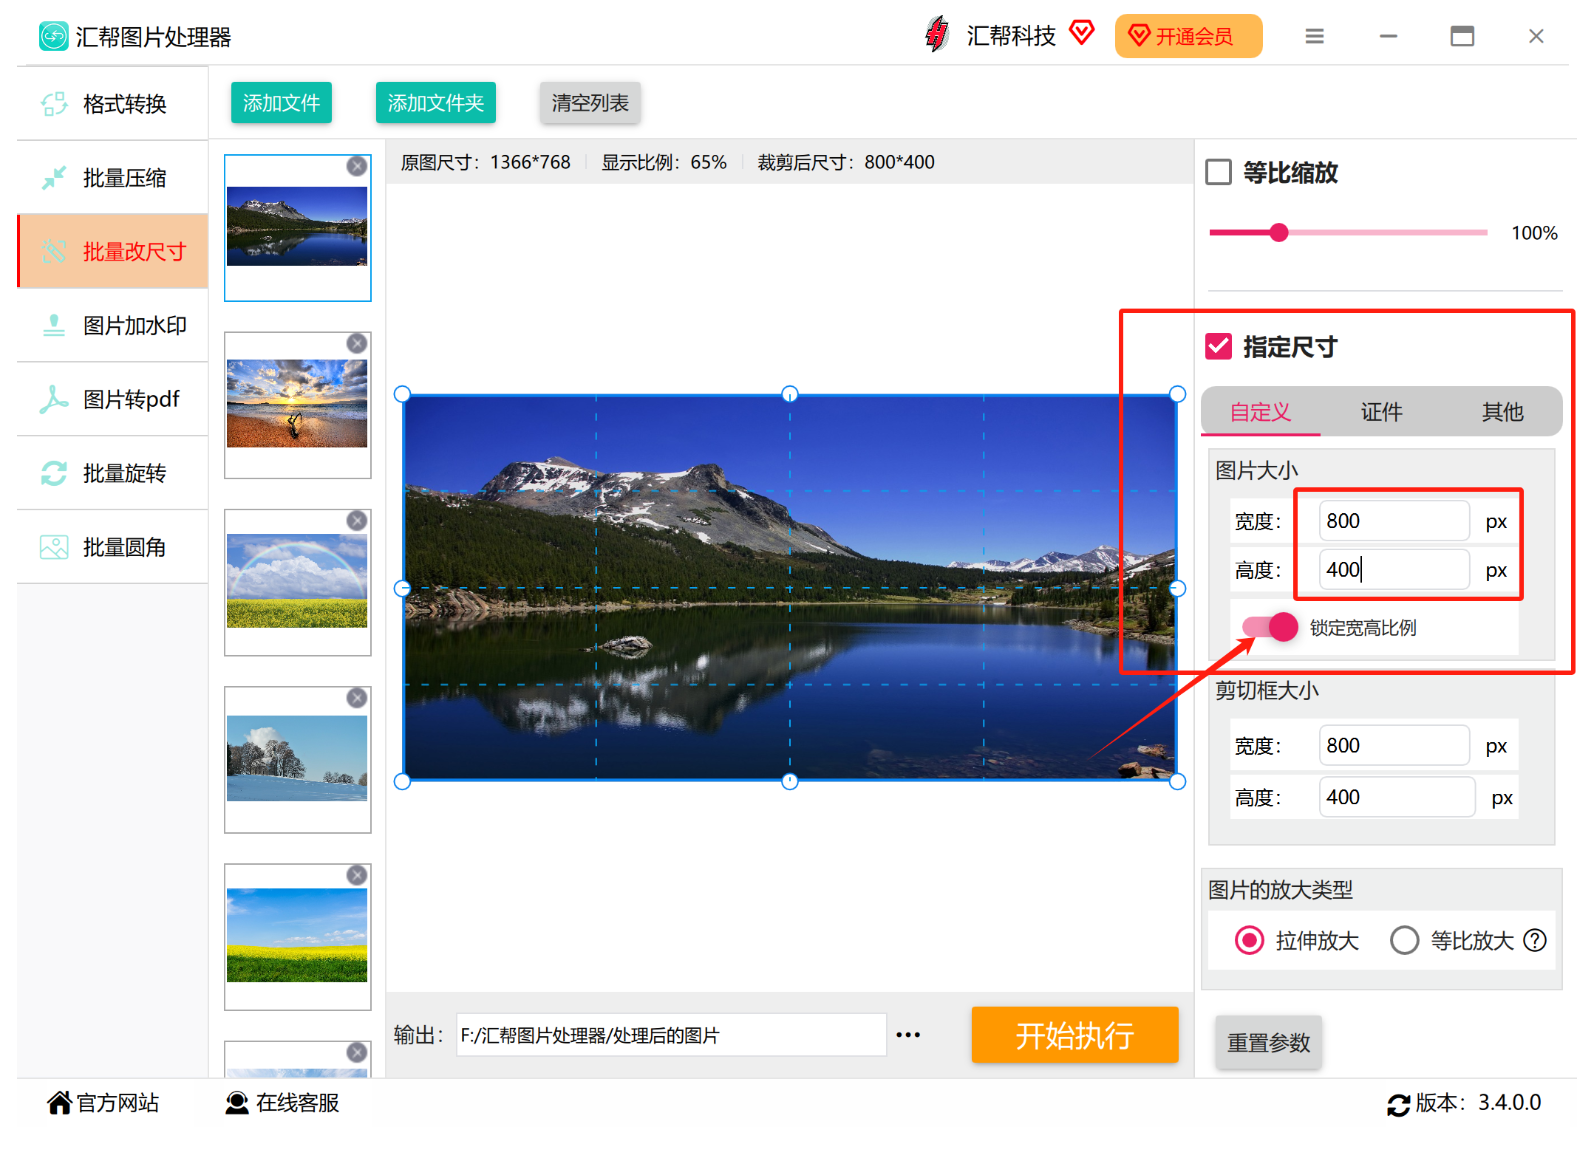Click the 汇帮科技 logo icon
1593x1151 pixels.
pyautogui.click(x=937, y=34)
